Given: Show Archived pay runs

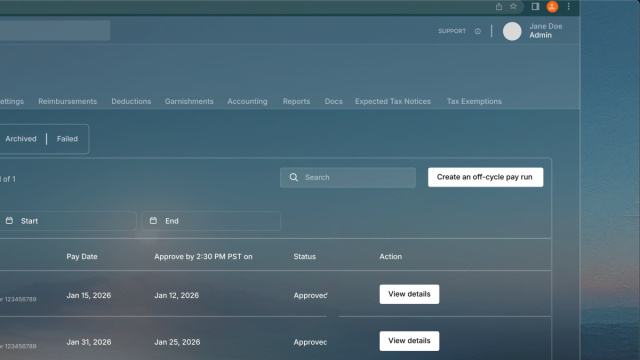Looking at the screenshot, I should tap(21, 139).
